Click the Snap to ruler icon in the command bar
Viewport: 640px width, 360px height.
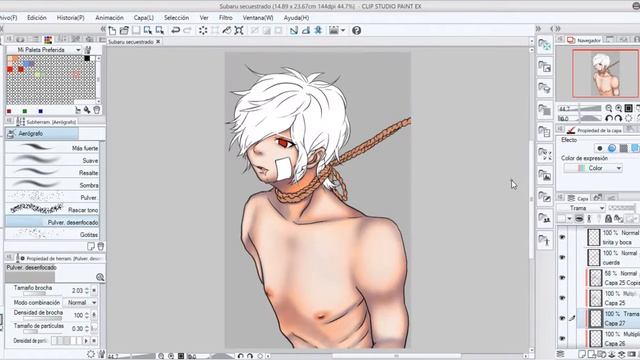[x=293, y=30]
